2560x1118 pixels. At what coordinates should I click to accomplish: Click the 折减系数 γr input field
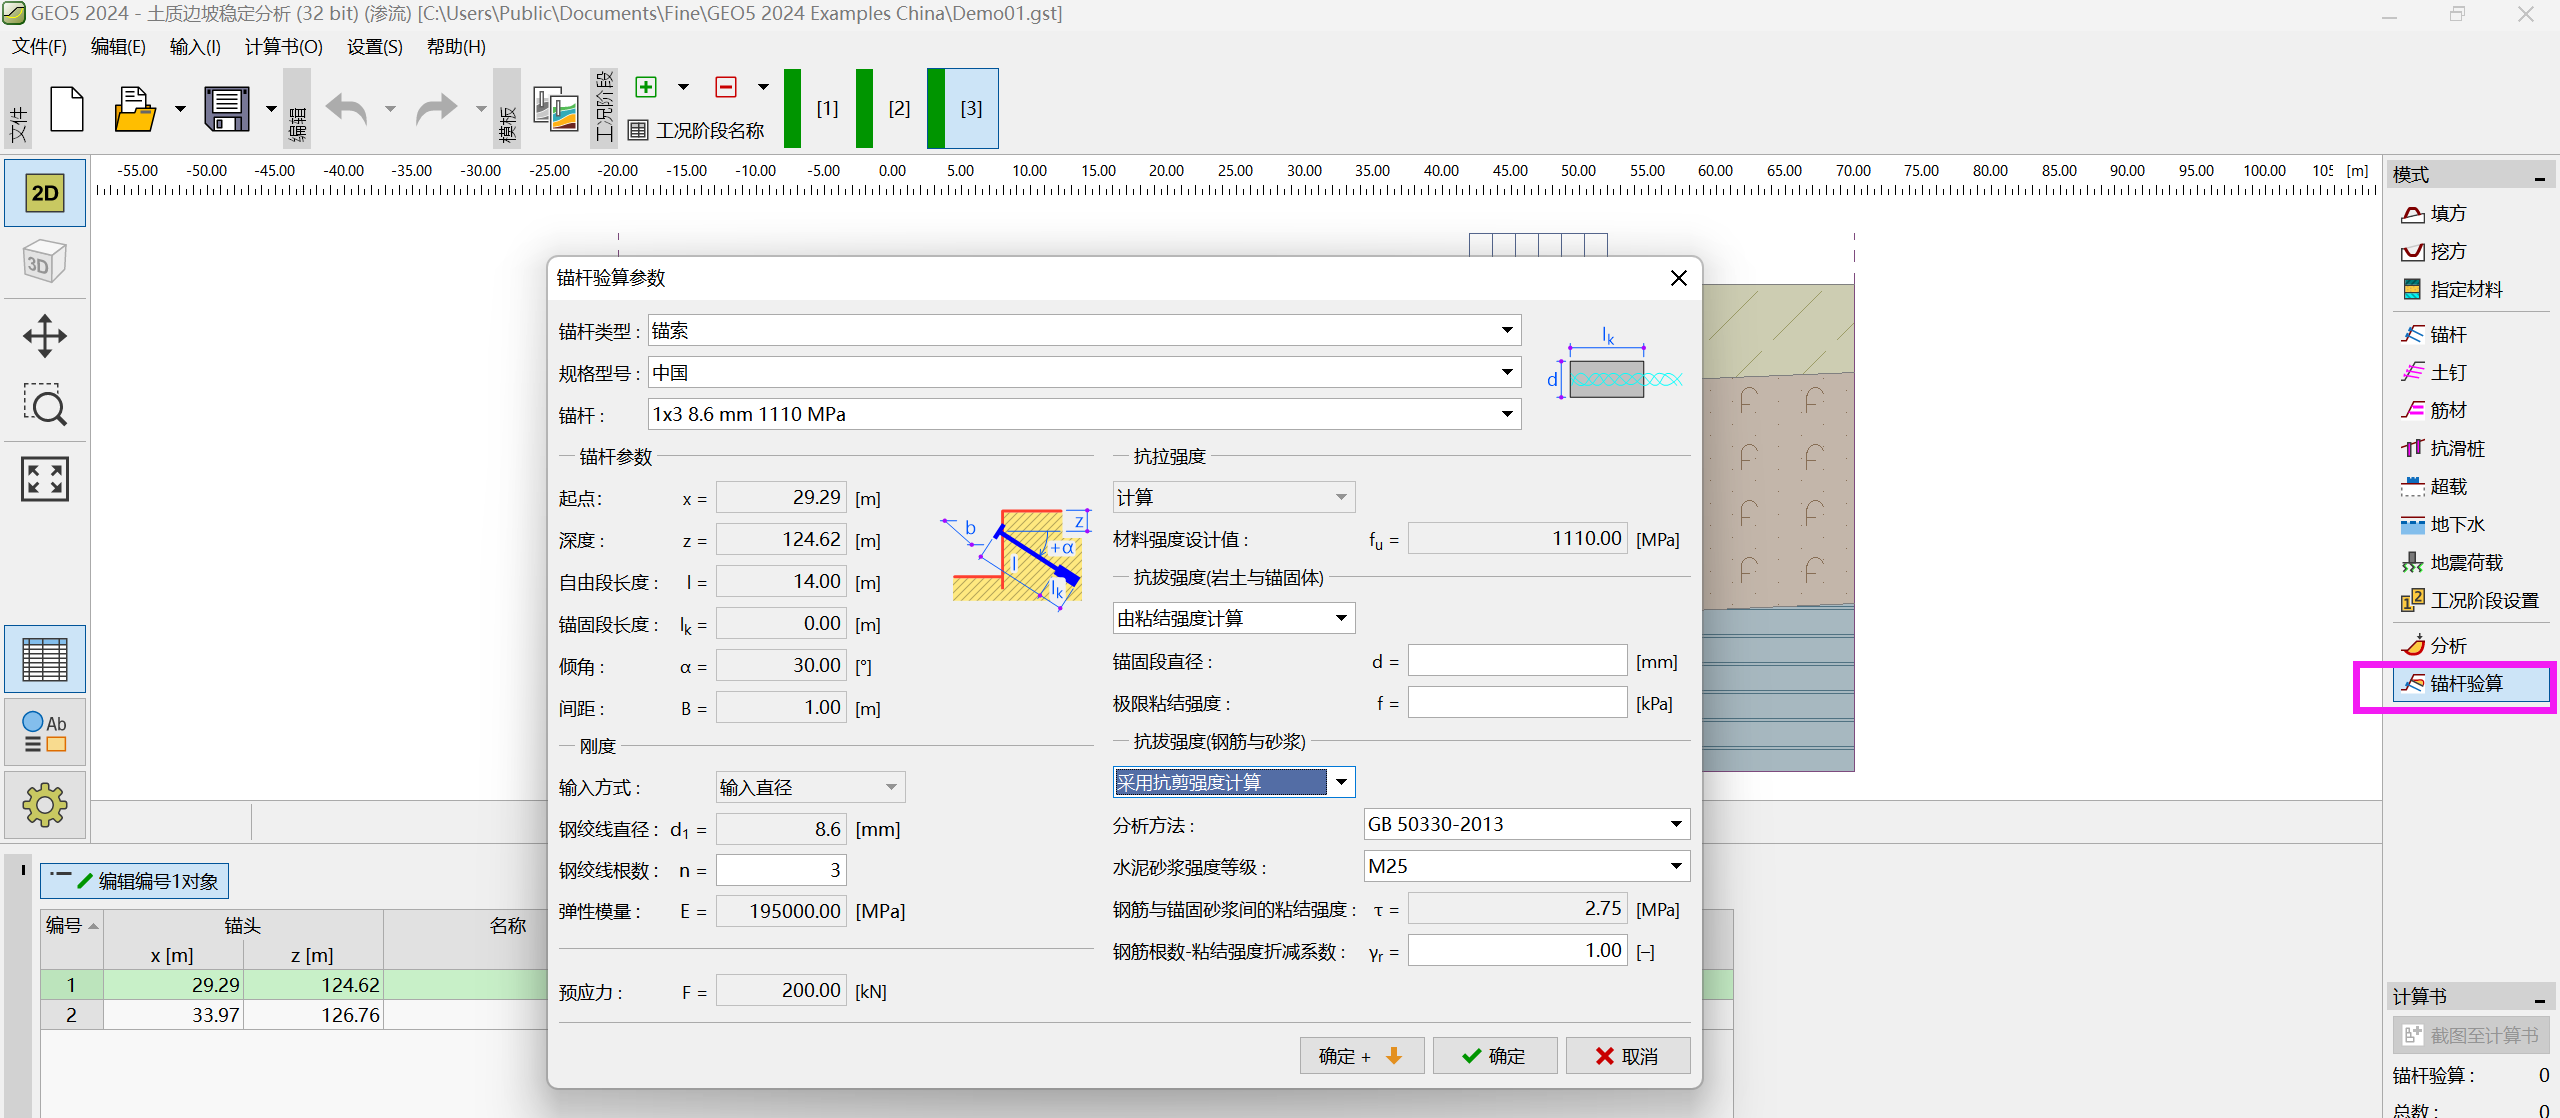pos(1518,950)
